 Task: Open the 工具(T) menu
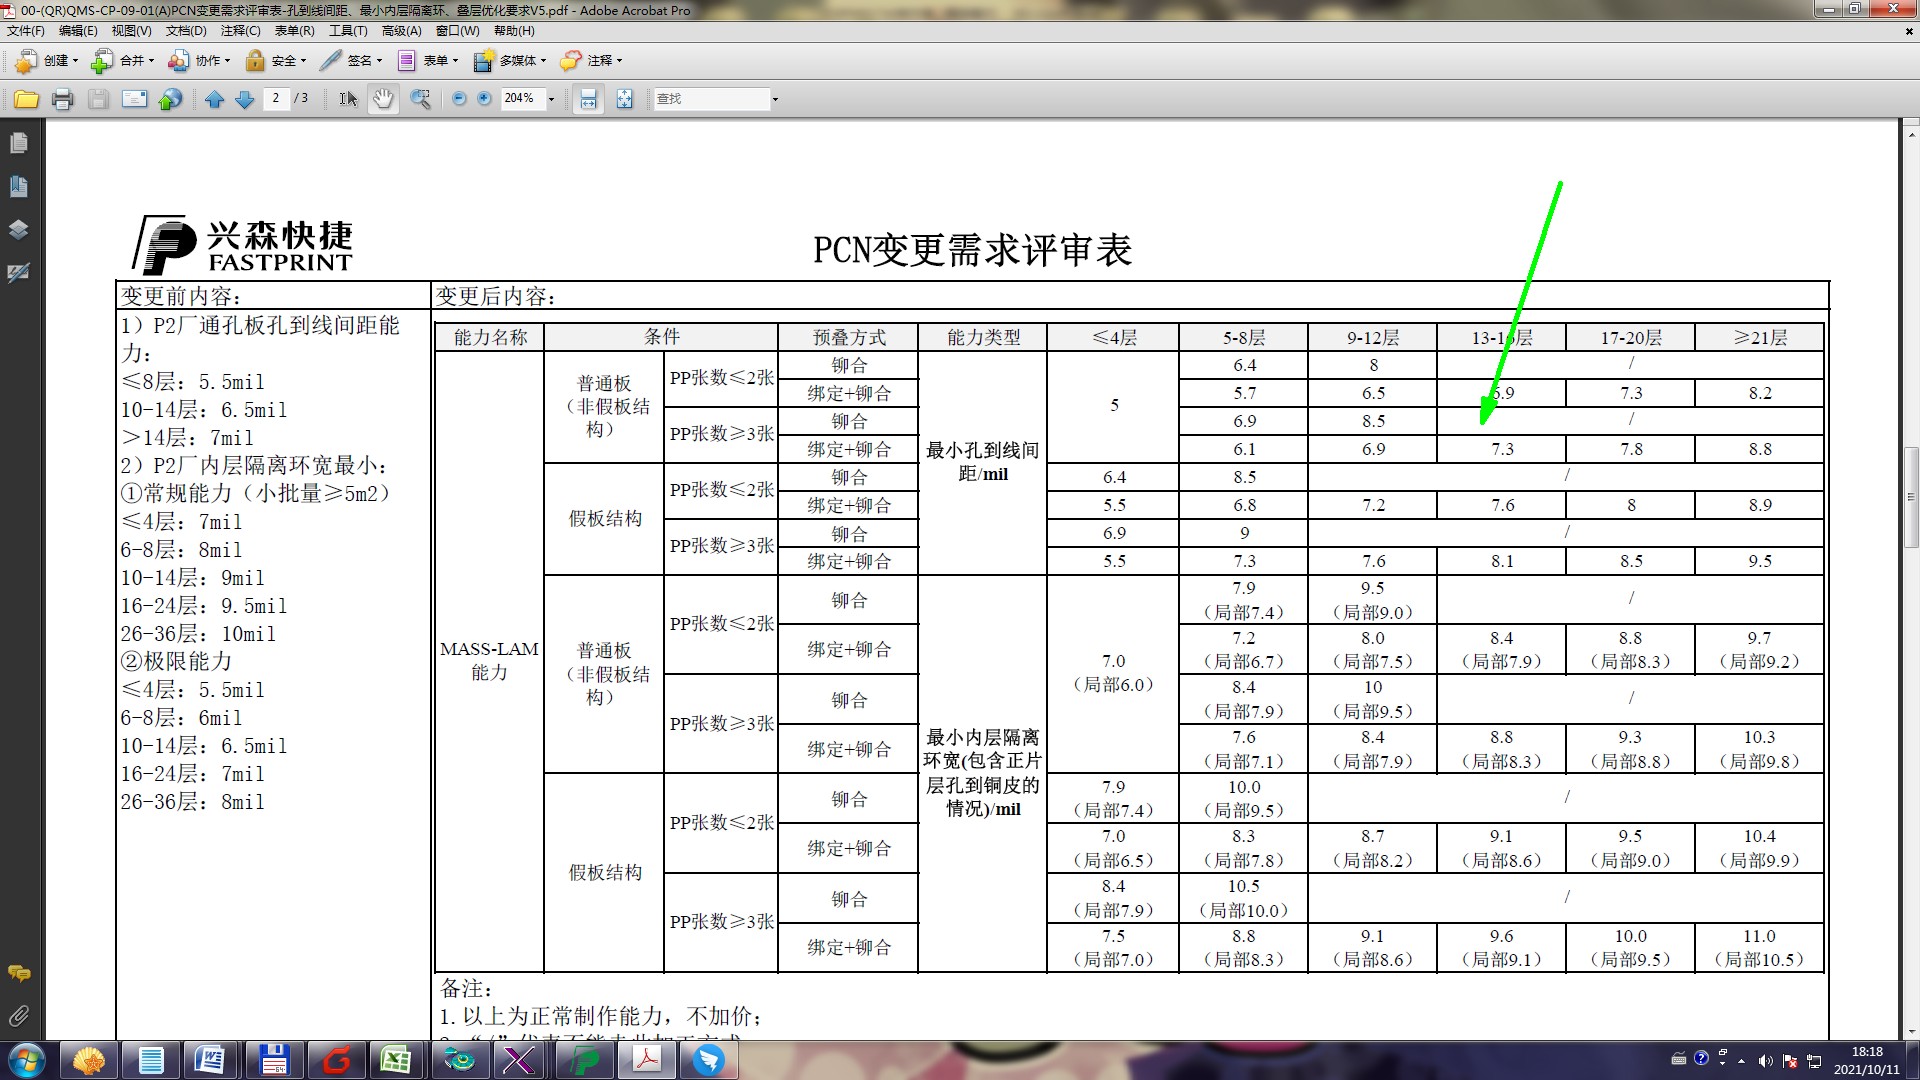click(348, 31)
